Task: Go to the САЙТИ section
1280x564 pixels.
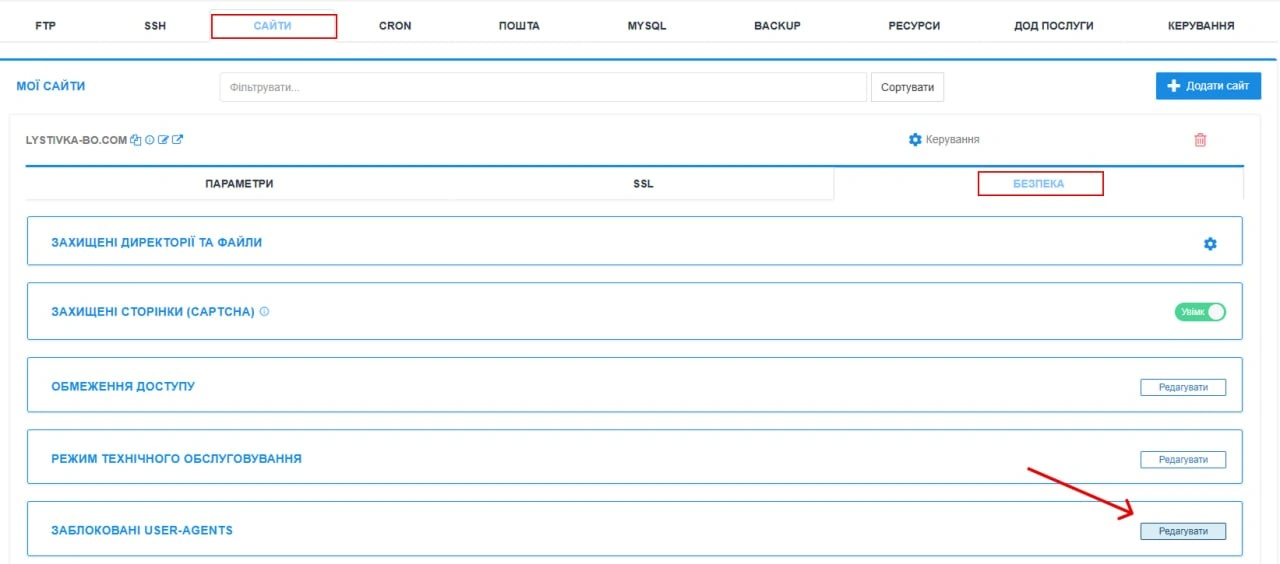Action: coord(273,26)
